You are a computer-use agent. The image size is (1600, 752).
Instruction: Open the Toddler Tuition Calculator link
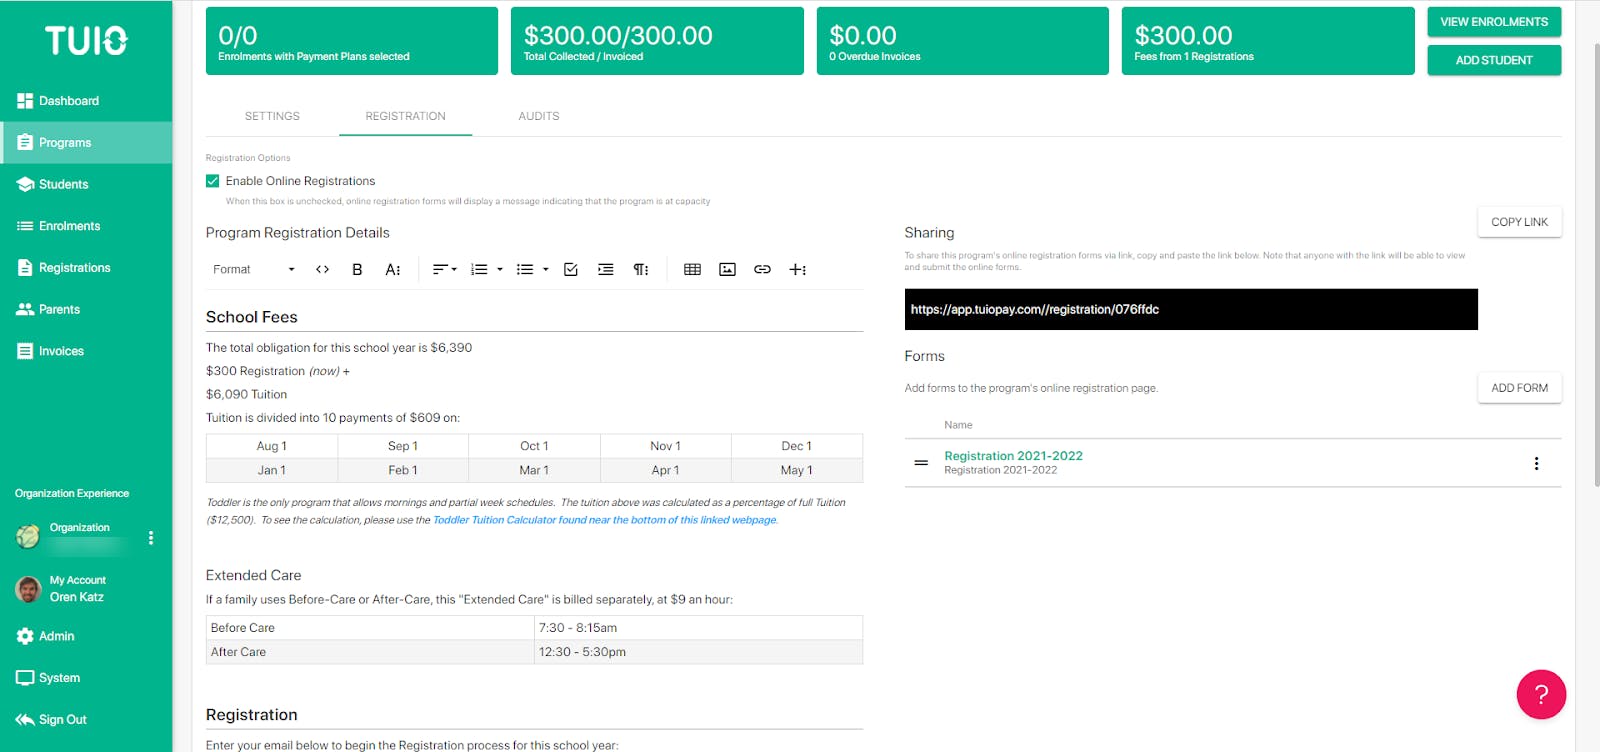[x=604, y=520]
